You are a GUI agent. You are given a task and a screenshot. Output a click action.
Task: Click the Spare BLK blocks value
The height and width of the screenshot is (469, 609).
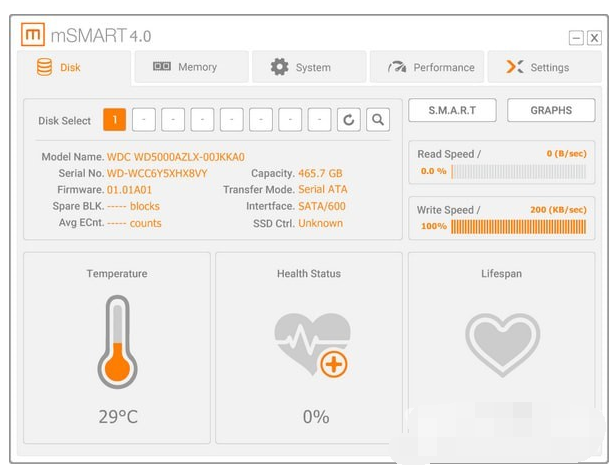click(133, 206)
